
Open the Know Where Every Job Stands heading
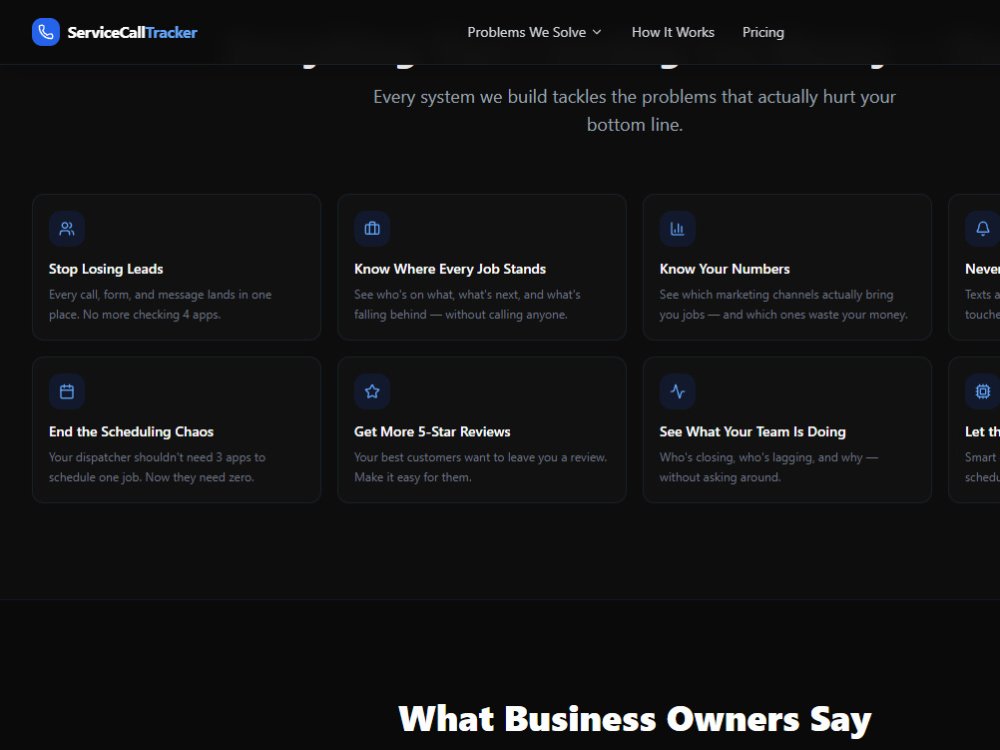coord(450,269)
